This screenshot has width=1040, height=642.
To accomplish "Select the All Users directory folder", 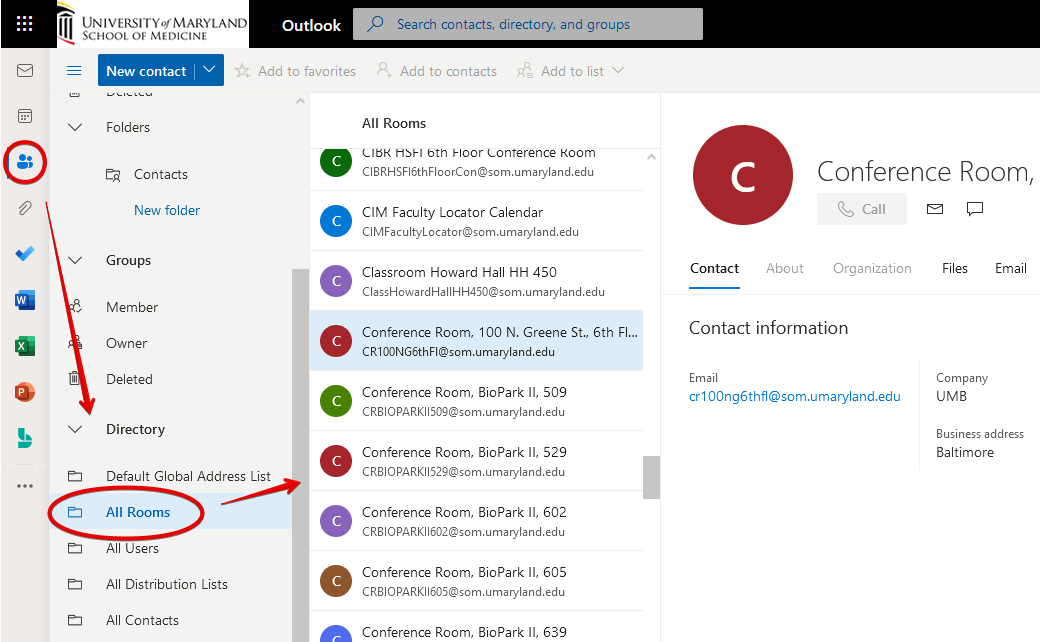I will tap(132, 548).
